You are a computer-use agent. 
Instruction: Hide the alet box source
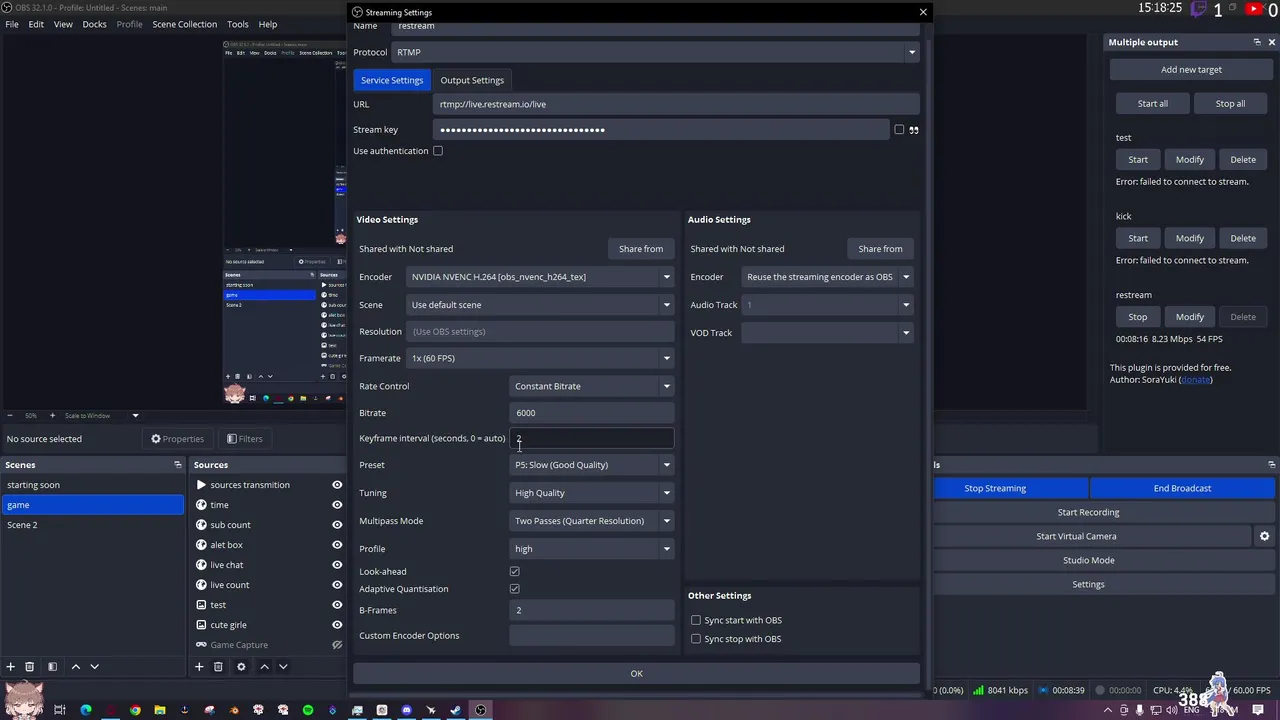click(337, 545)
